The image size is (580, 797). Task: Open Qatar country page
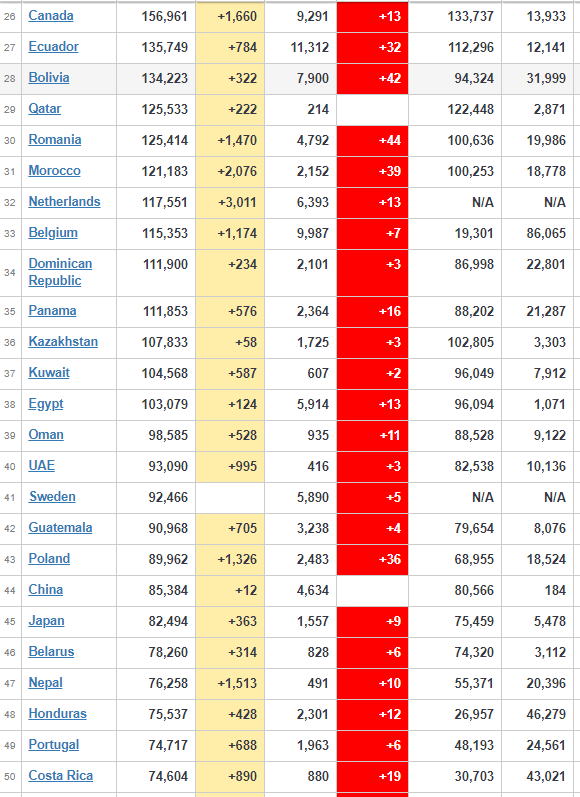click(45, 109)
